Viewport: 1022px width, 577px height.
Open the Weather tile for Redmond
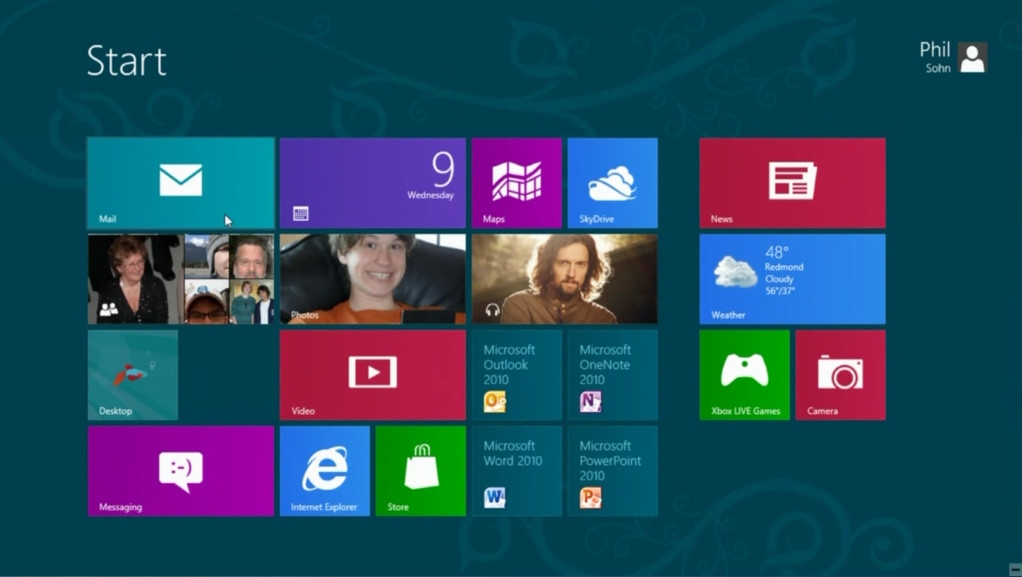(x=792, y=279)
